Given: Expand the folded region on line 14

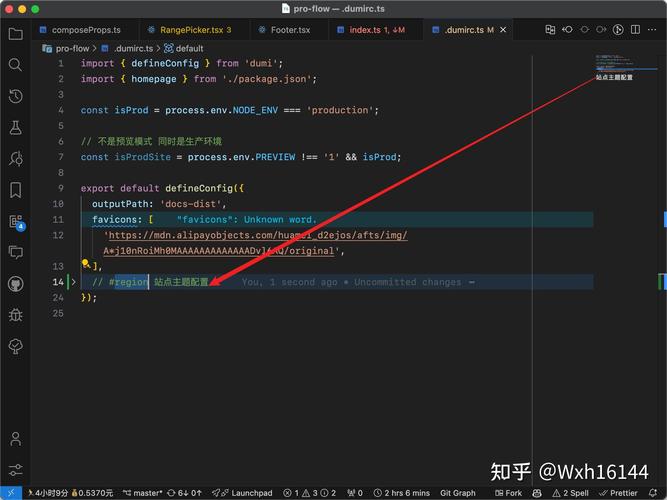Looking at the screenshot, I should 73,282.
